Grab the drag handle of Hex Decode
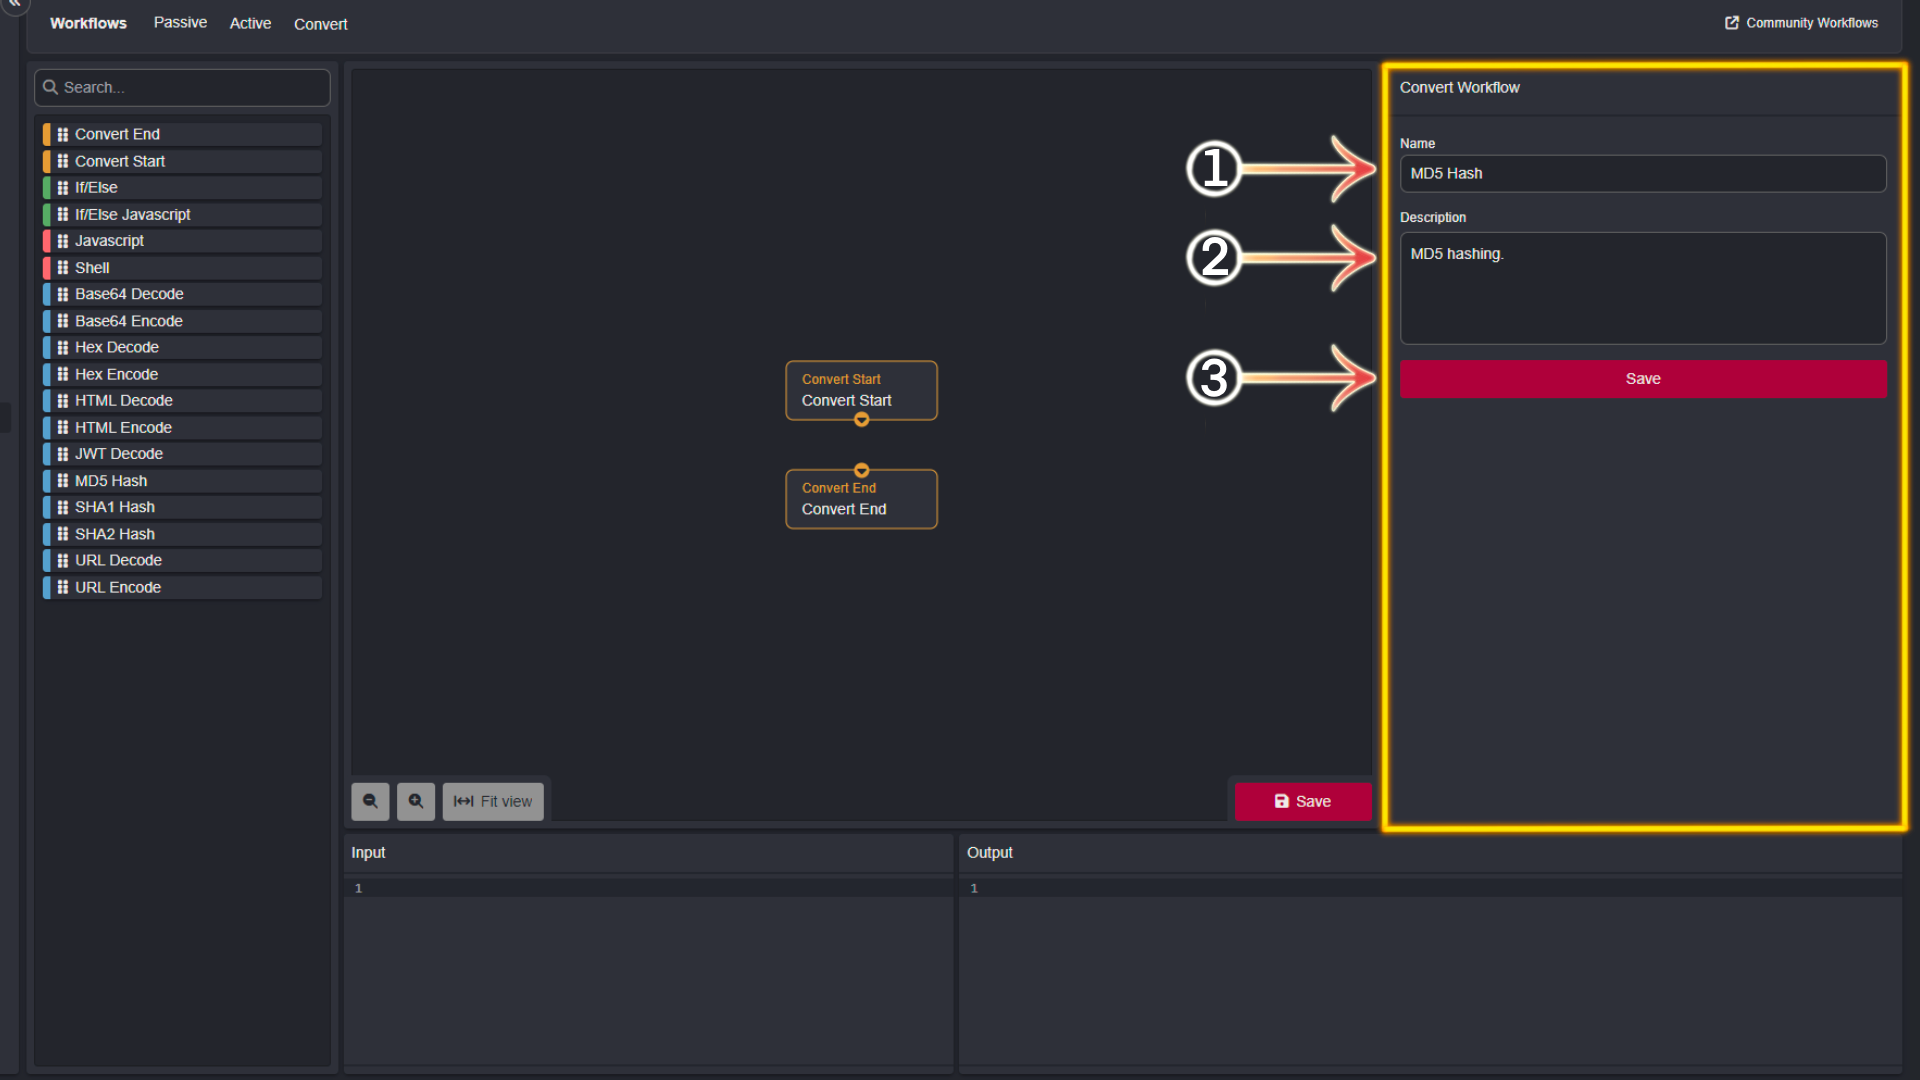This screenshot has width=1920, height=1080. pos(63,347)
